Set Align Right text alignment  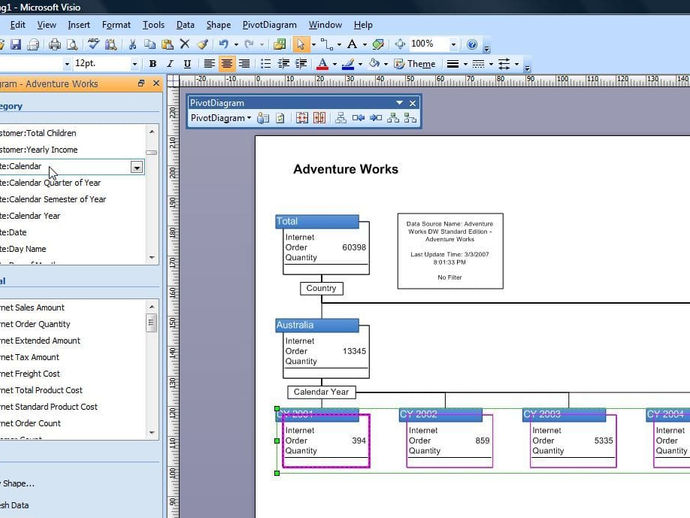pos(244,64)
